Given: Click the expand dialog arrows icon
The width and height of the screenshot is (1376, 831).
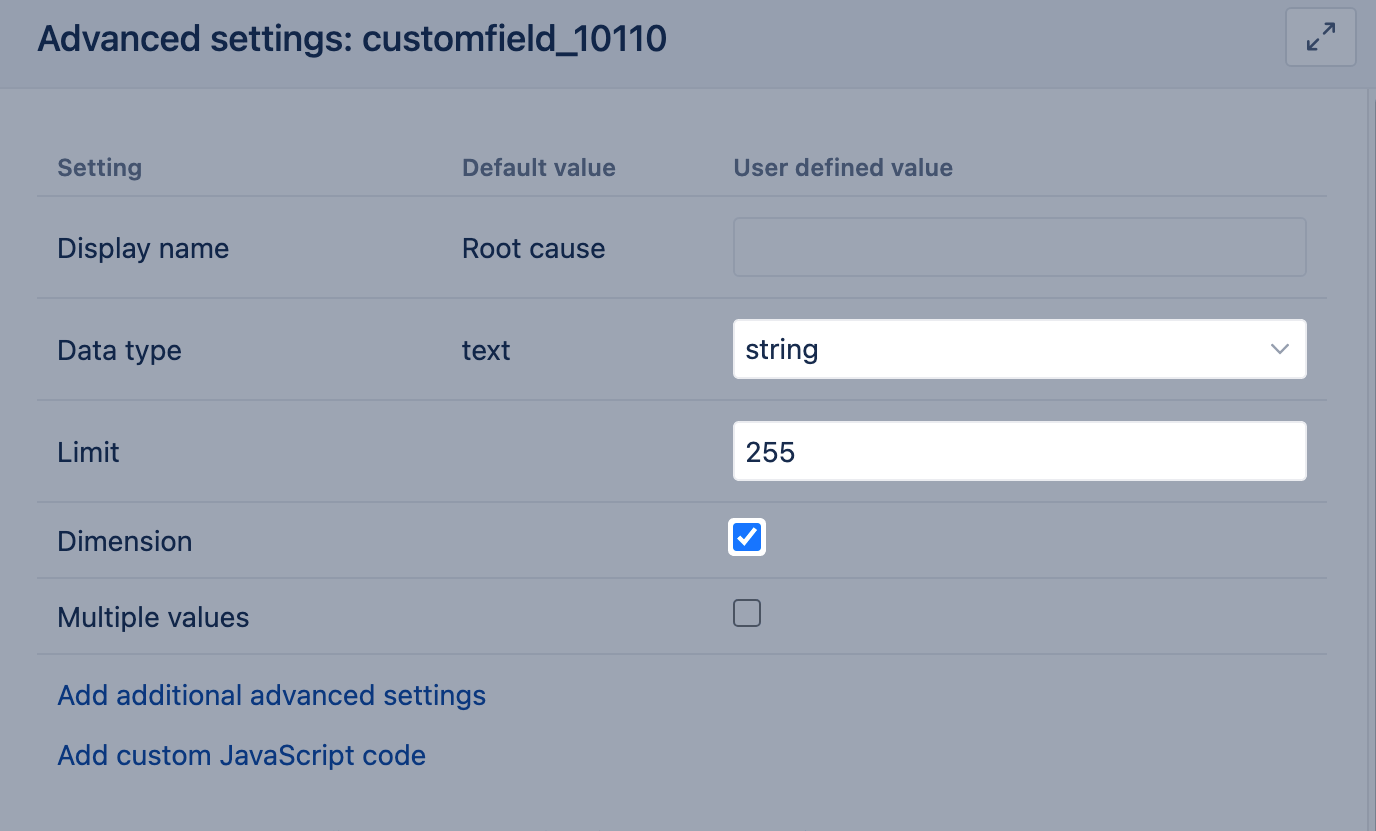Looking at the screenshot, I should tap(1320, 38).
